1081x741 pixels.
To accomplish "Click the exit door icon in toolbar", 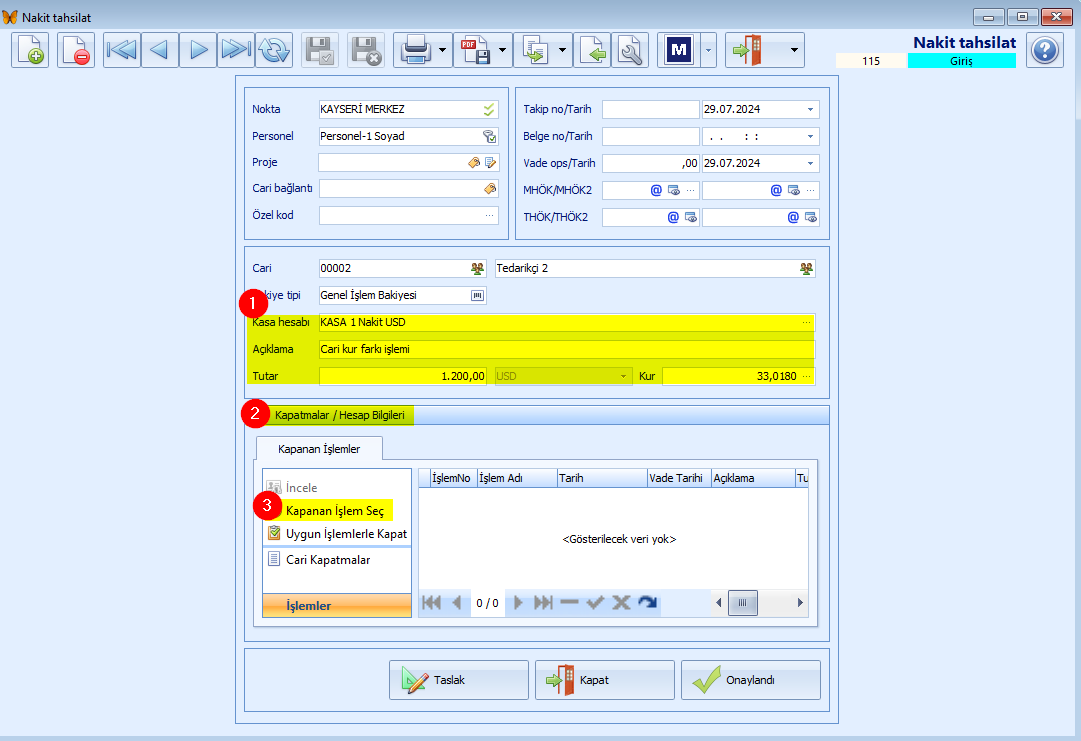I will tap(747, 50).
